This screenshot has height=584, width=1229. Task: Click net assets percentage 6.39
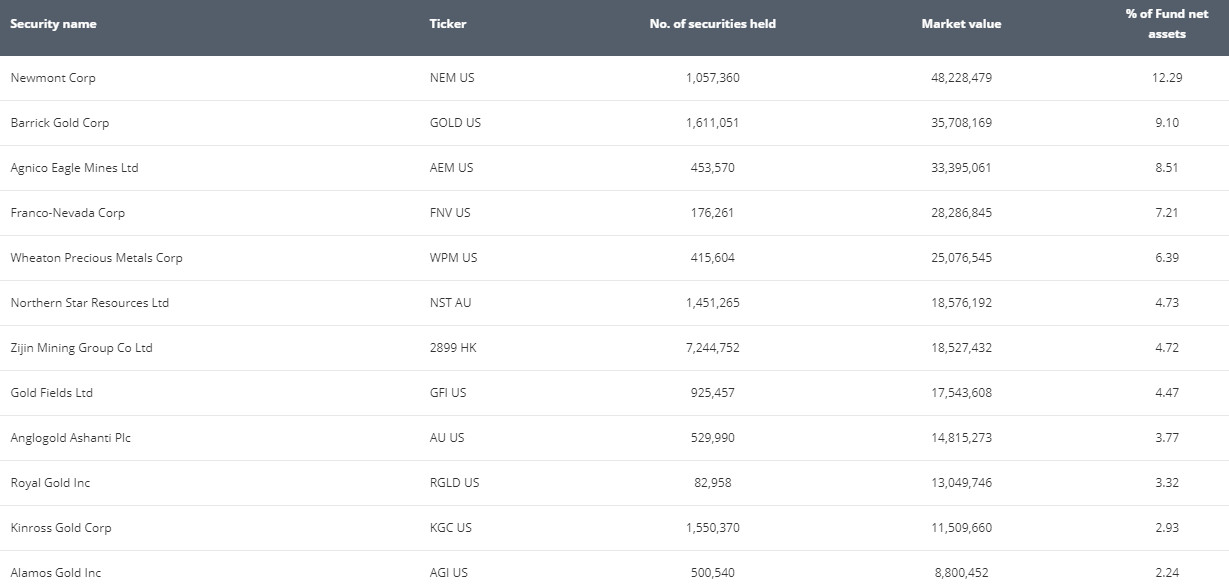1167,258
